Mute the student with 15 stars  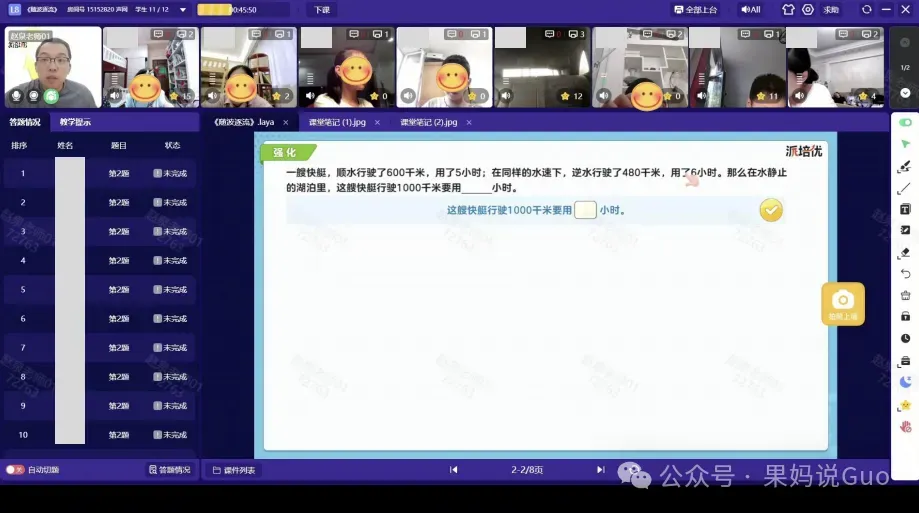(x=115, y=95)
